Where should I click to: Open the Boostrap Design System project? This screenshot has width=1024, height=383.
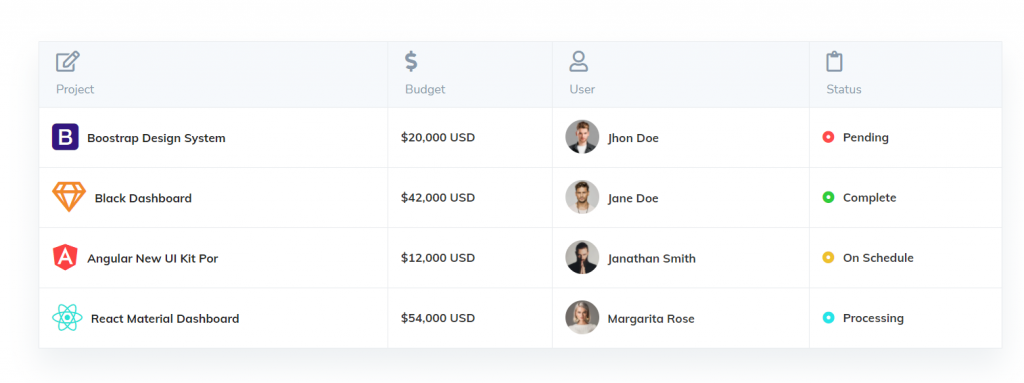[x=156, y=138]
